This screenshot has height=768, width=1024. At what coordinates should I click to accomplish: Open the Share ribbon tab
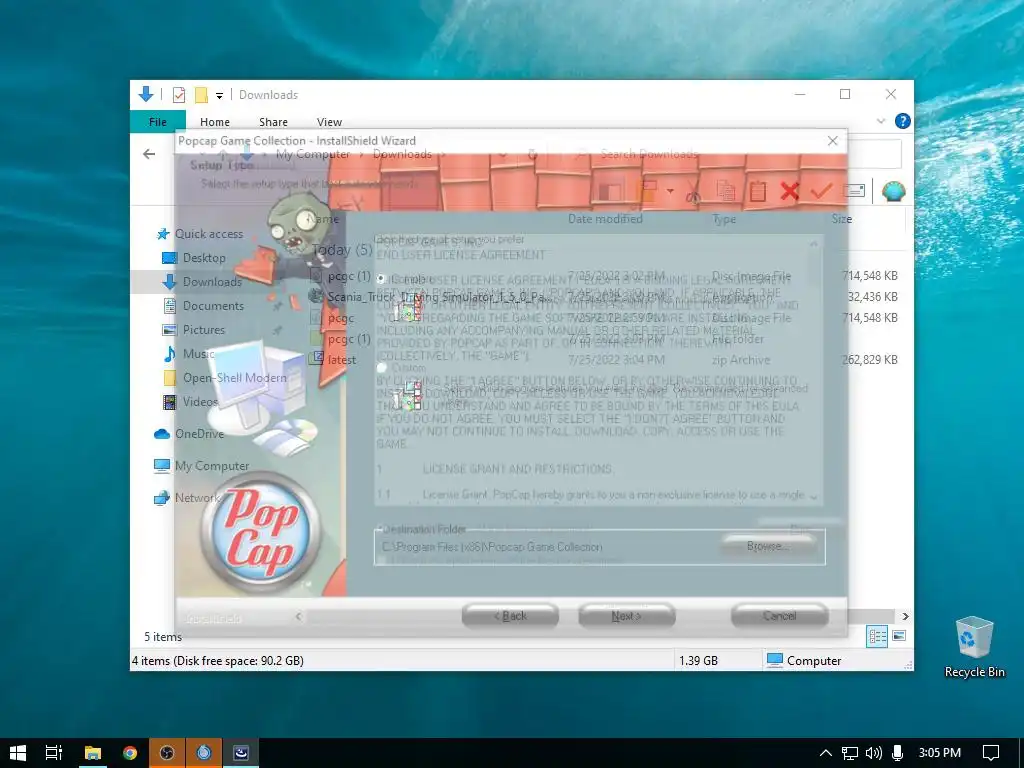[273, 122]
